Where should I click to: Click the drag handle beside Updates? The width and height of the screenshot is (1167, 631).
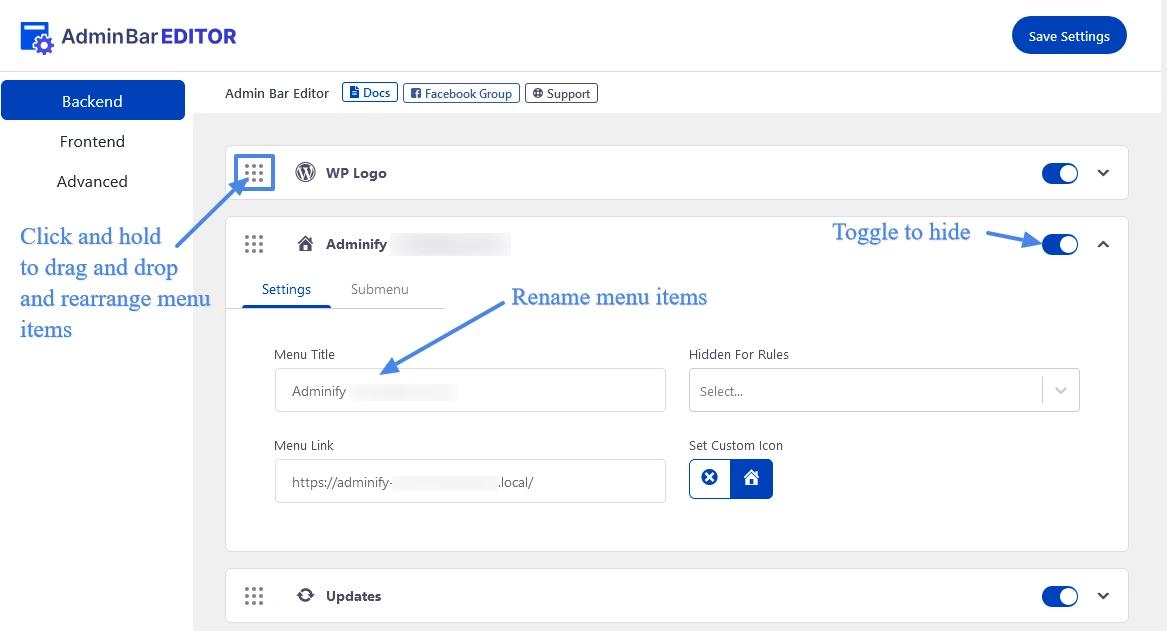[x=253, y=595]
